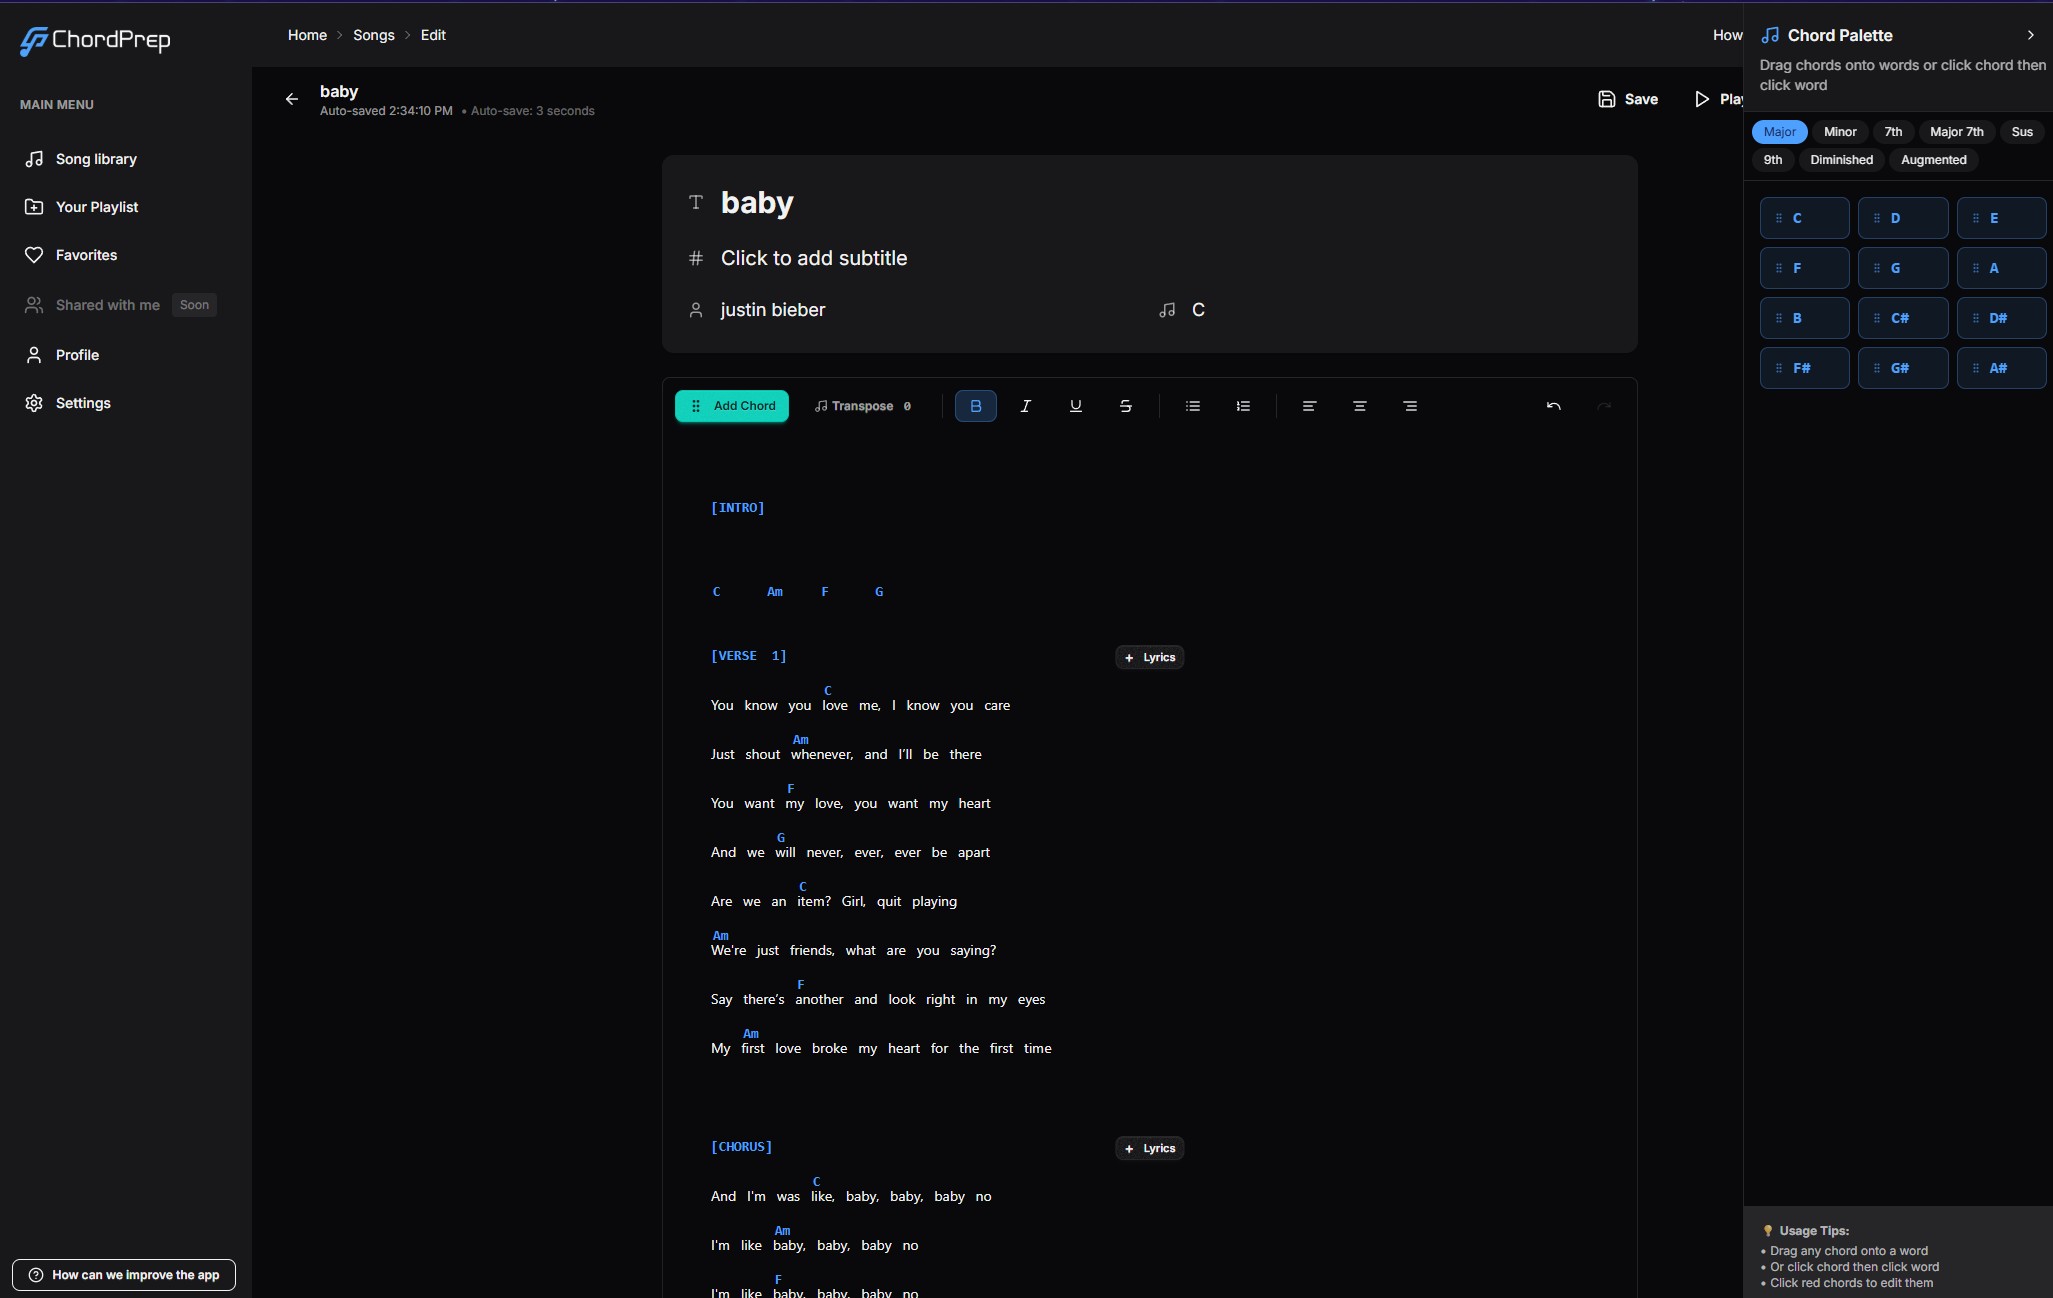Viewport: 2053px width, 1298px height.
Task: Click the ChordPrep logo
Action: click(x=96, y=40)
